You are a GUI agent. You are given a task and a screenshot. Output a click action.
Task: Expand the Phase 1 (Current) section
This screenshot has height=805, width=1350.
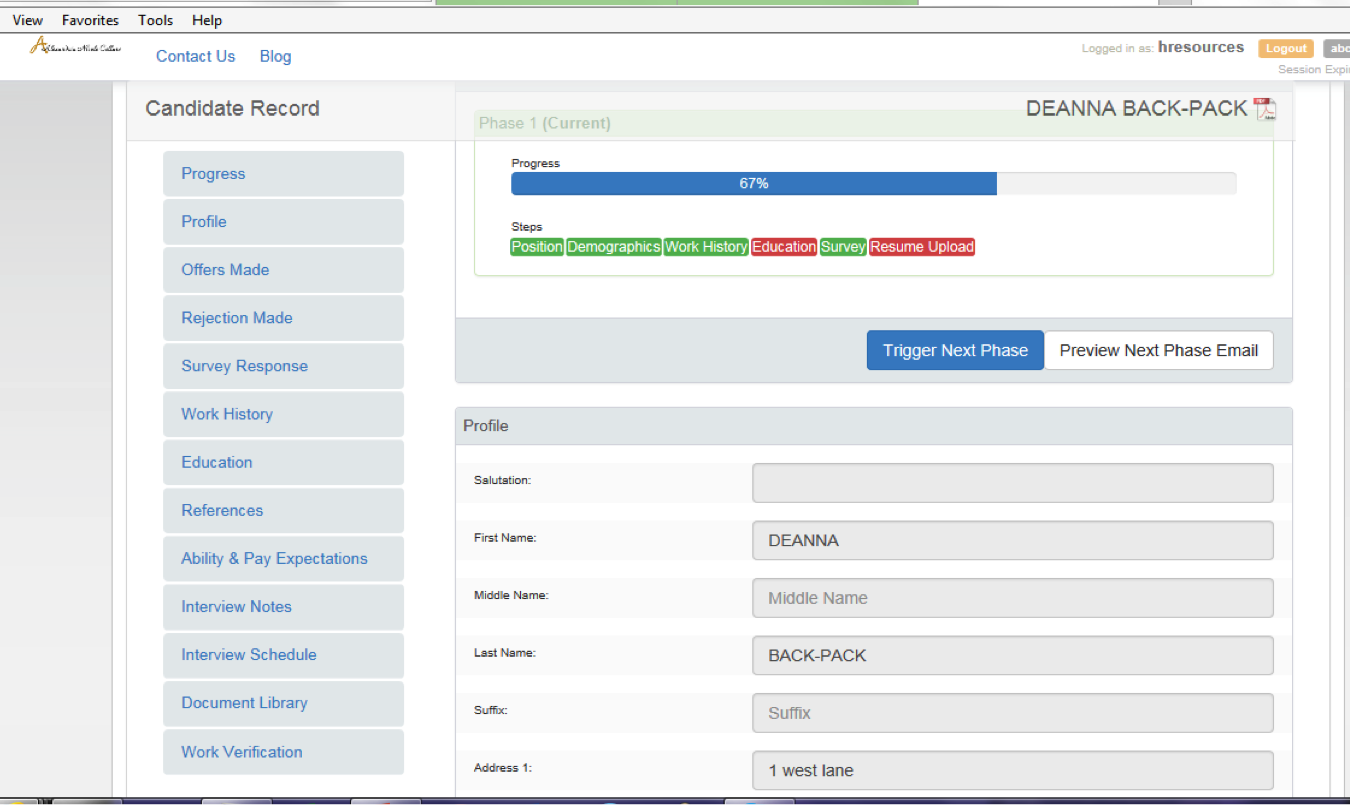pos(544,123)
